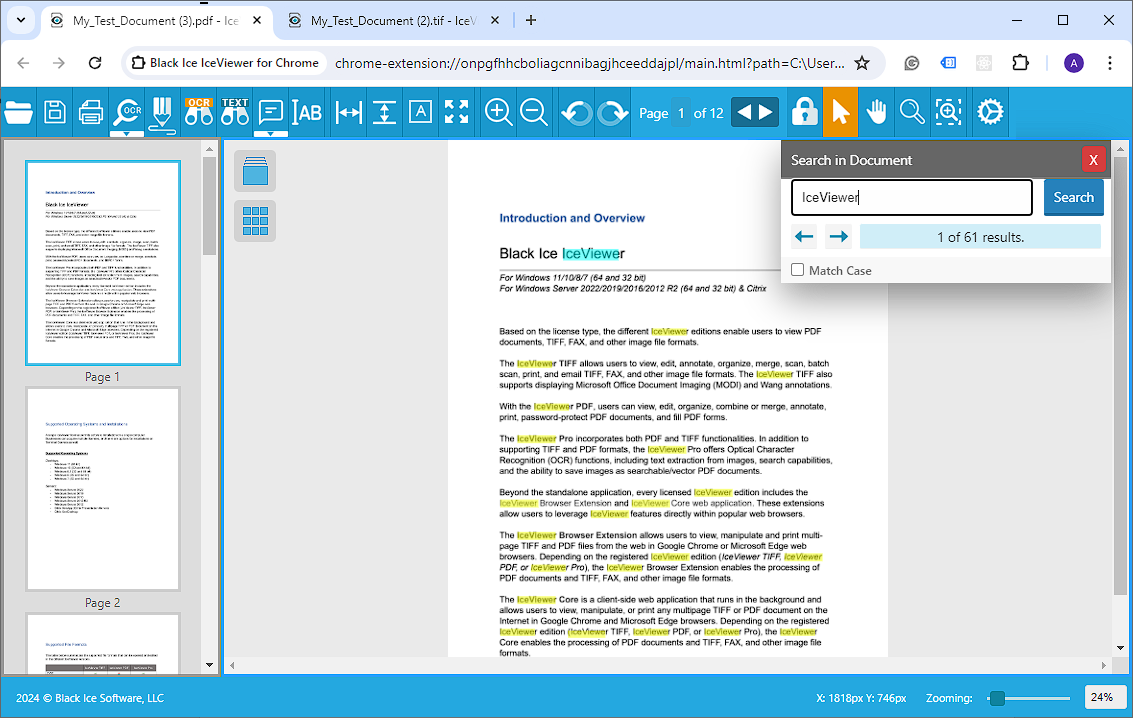Open a new browser tab

[x=531, y=20]
